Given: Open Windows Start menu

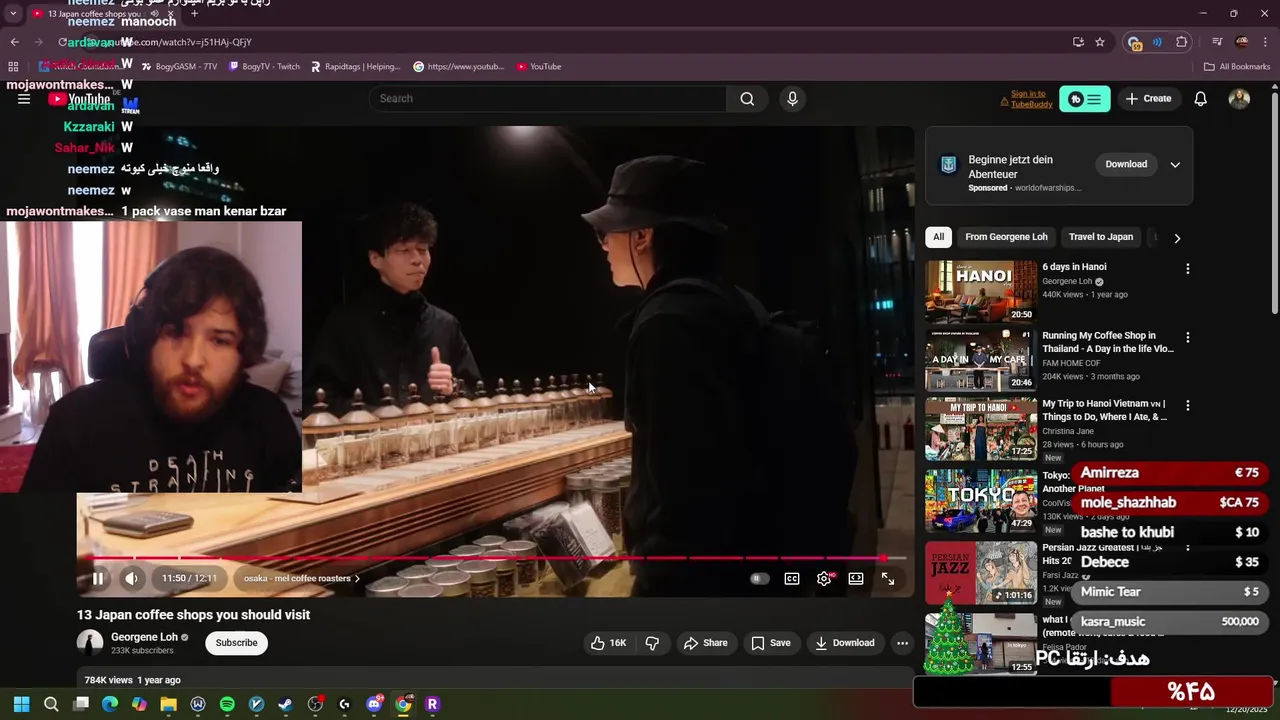Looking at the screenshot, I should (x=22, y=704).
